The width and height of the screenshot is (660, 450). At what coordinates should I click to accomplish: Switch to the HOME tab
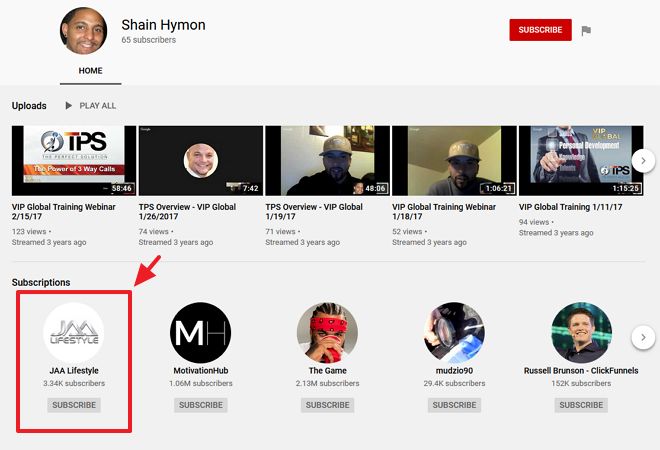click(90, 71)
